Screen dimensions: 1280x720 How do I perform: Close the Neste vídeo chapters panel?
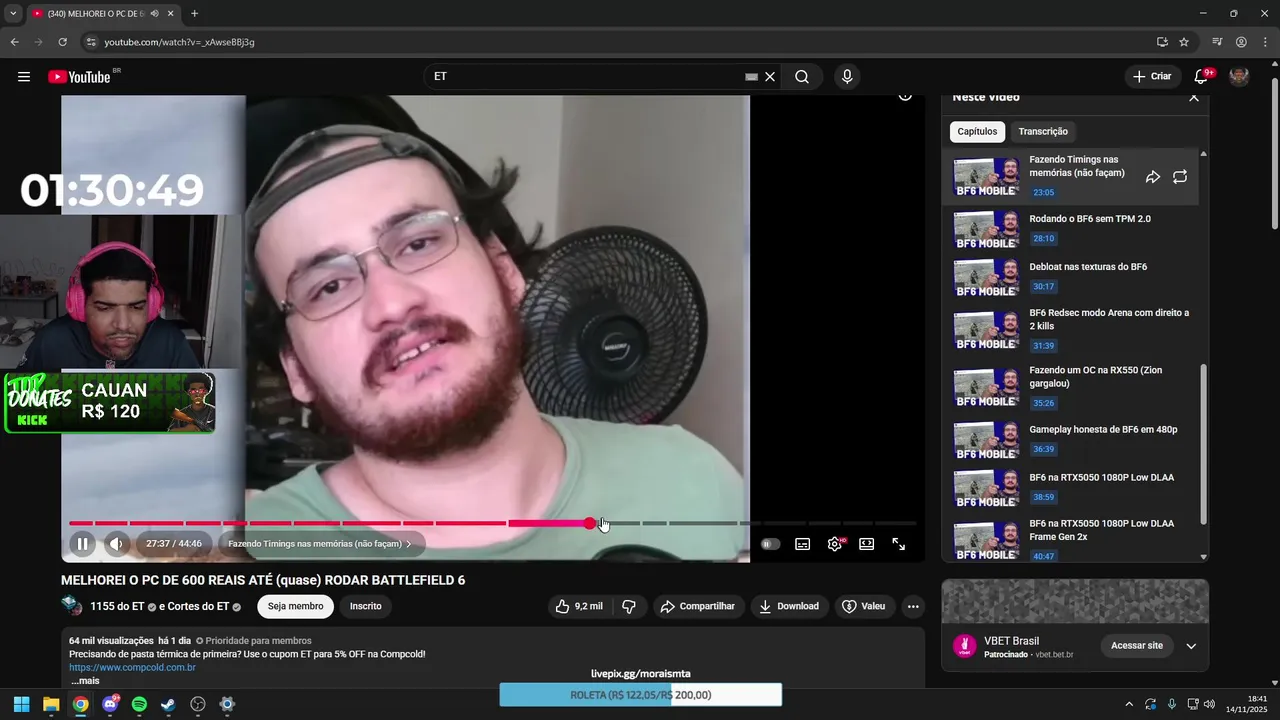point(1193,98)
